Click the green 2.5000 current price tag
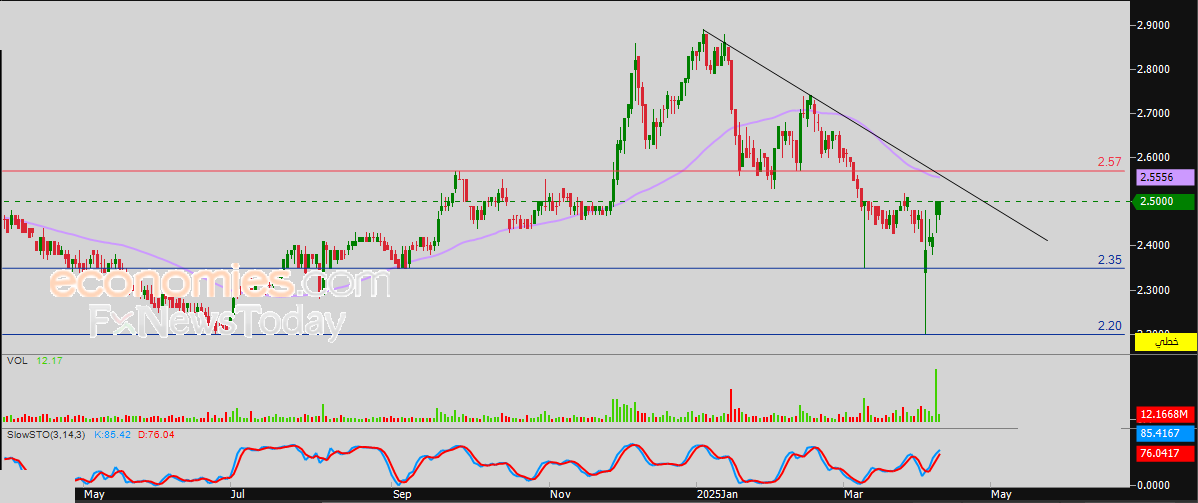Viewport: 1198px width, 503px height. tap(1165, 202)
